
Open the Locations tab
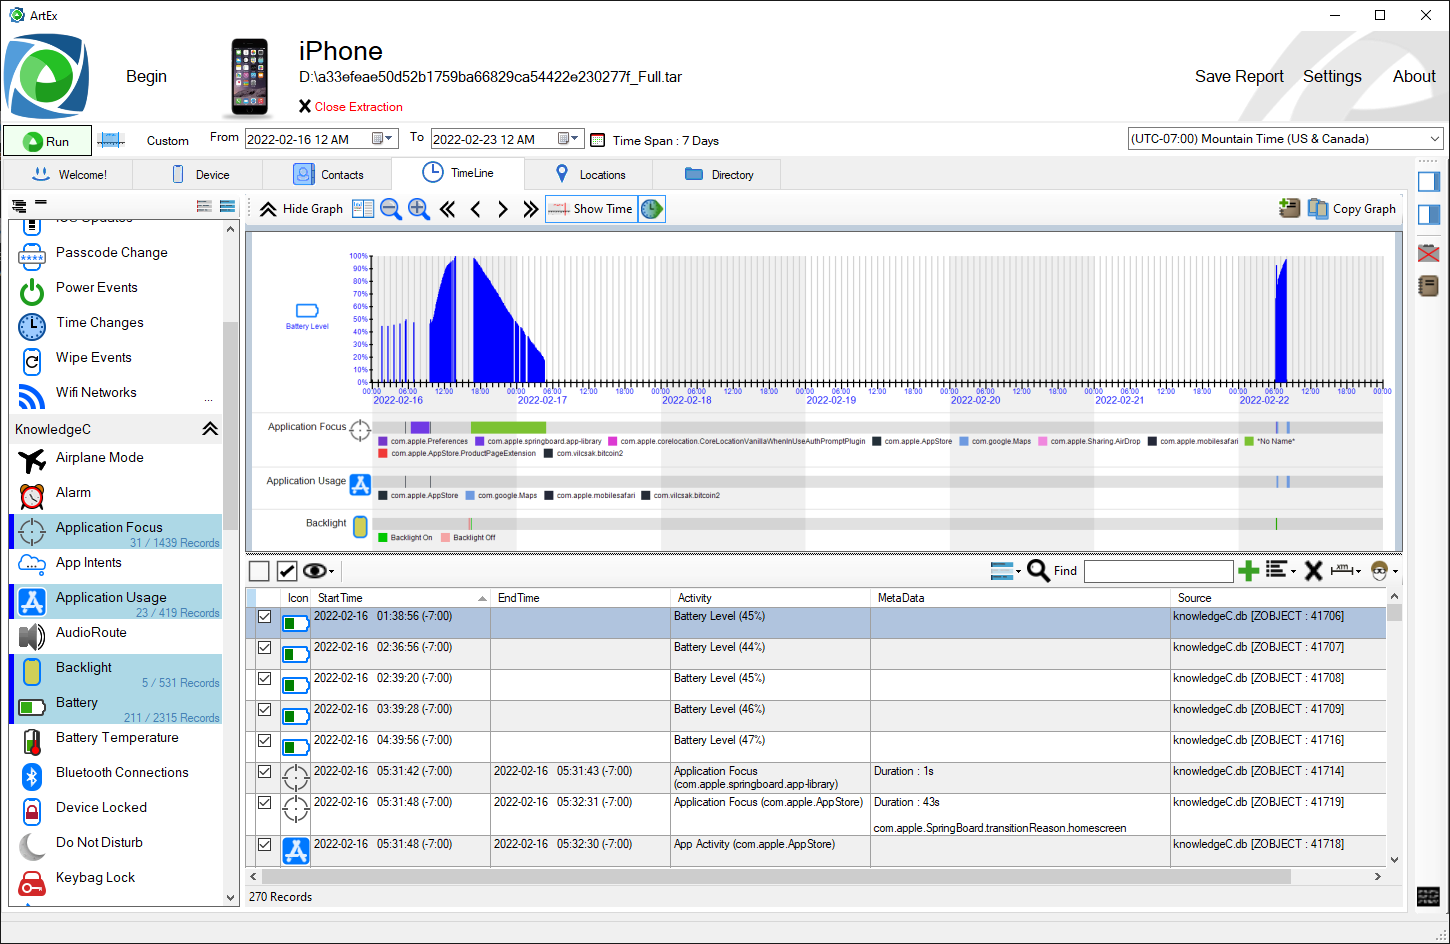589,174
